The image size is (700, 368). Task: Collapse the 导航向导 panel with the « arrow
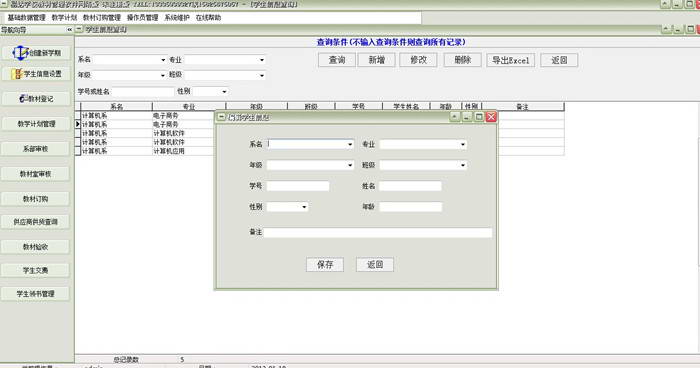pyautogui.click(x=70, y=30)
